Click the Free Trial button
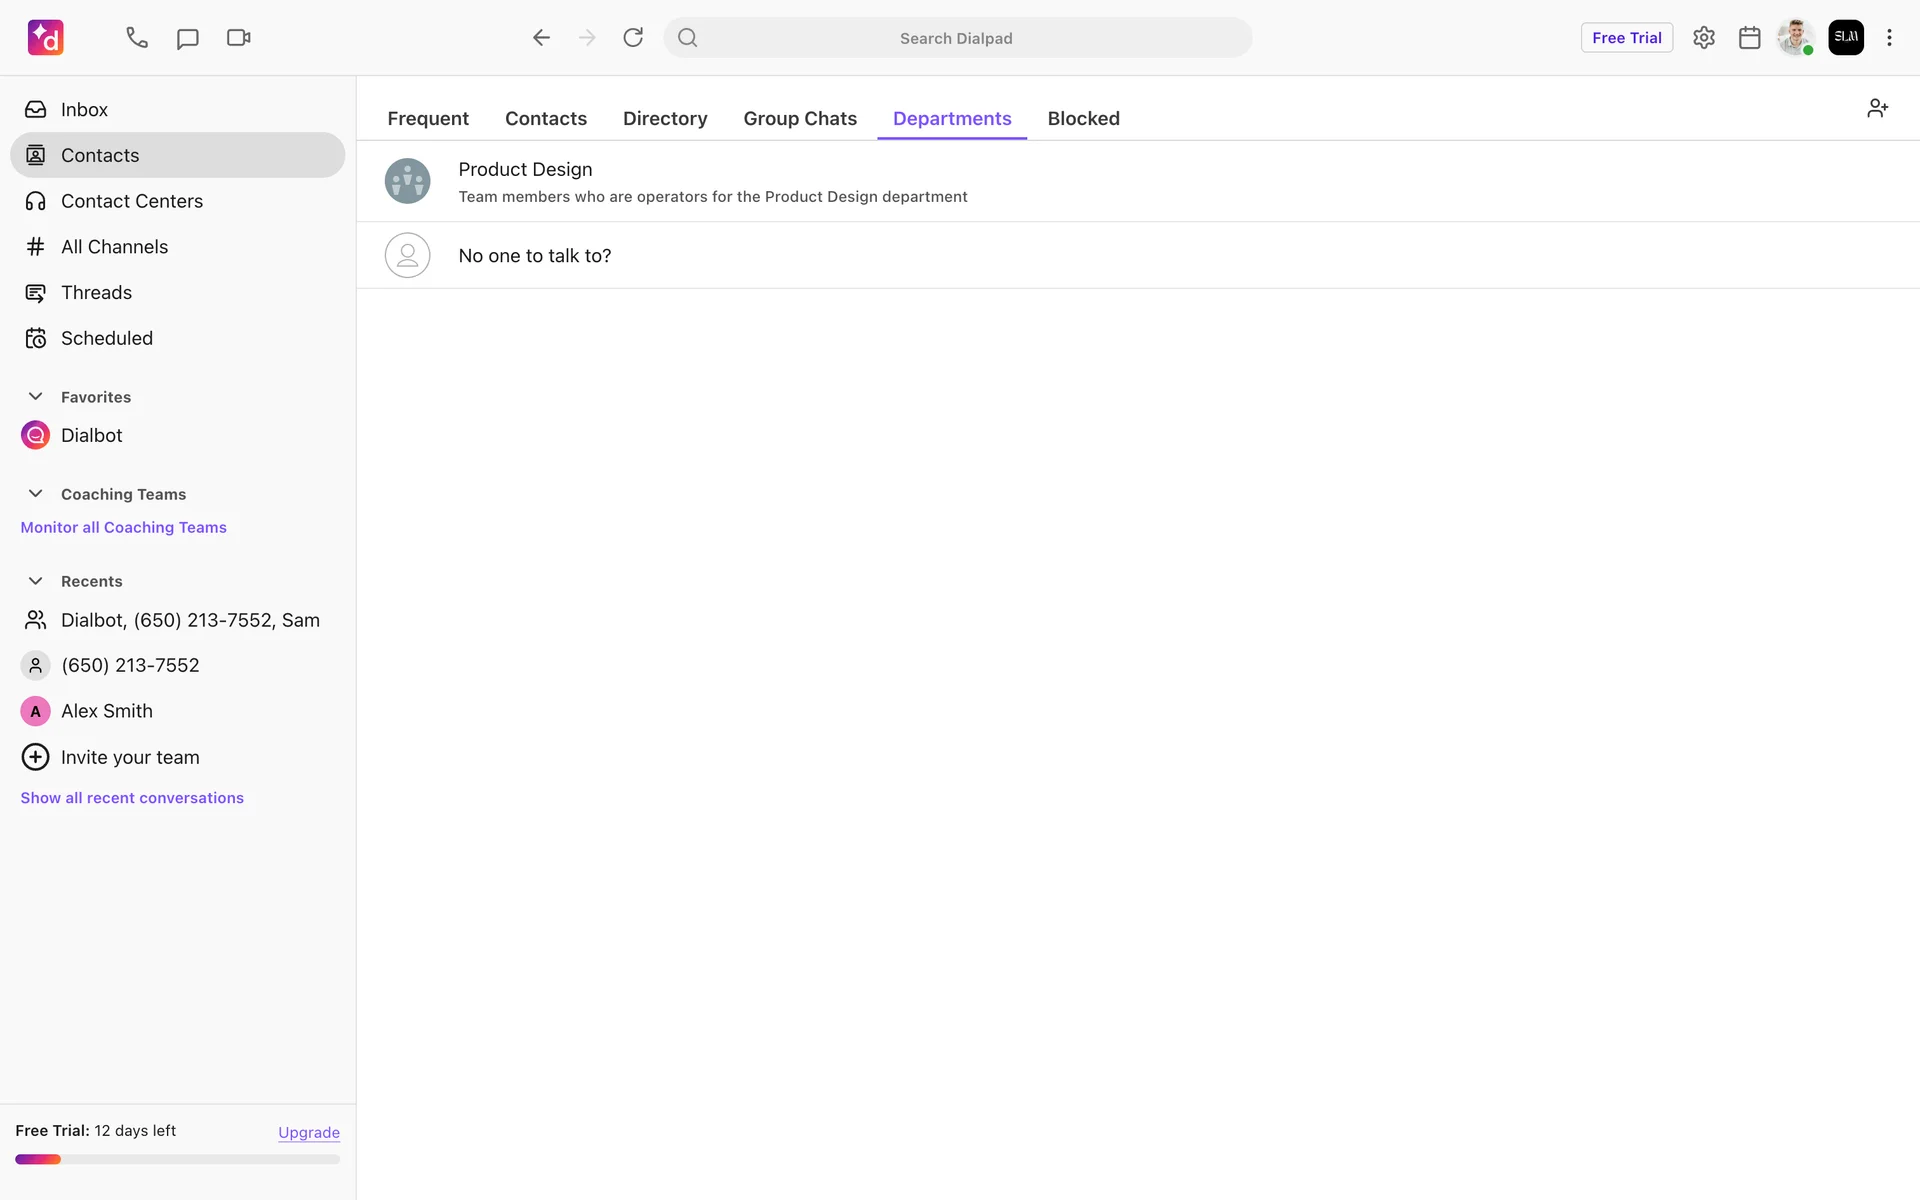The width and height of the screenshot is (1920, 1200). click(x=1626, y=38)
